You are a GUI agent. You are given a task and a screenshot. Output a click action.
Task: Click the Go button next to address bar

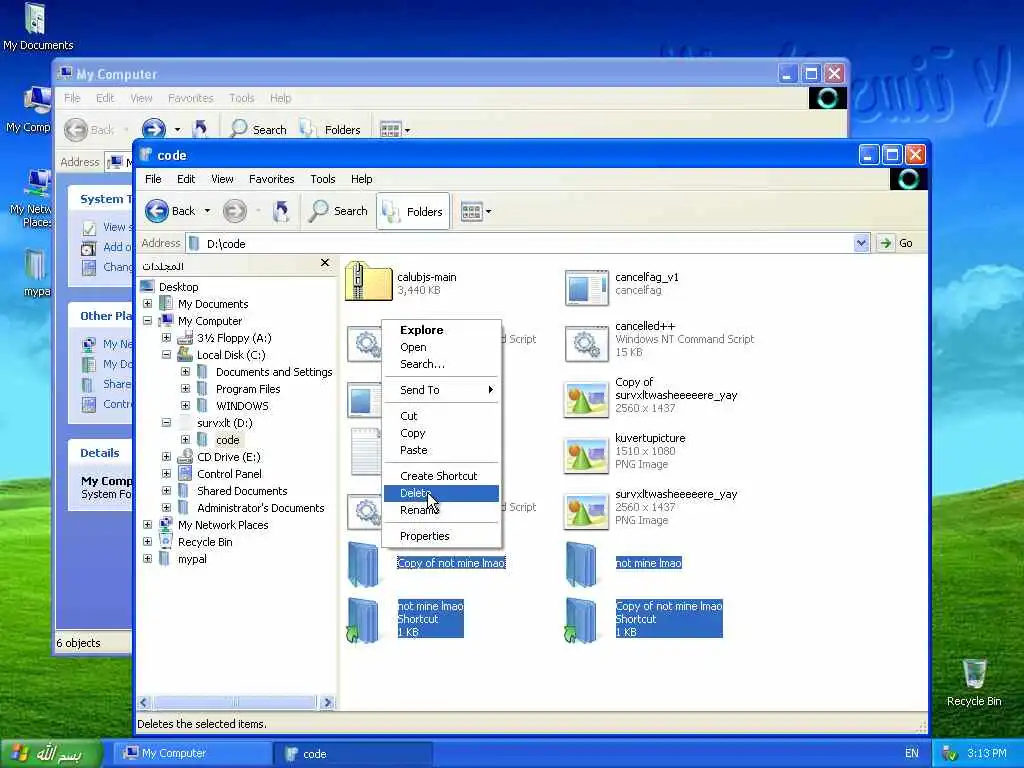click(x=897, y=243)
